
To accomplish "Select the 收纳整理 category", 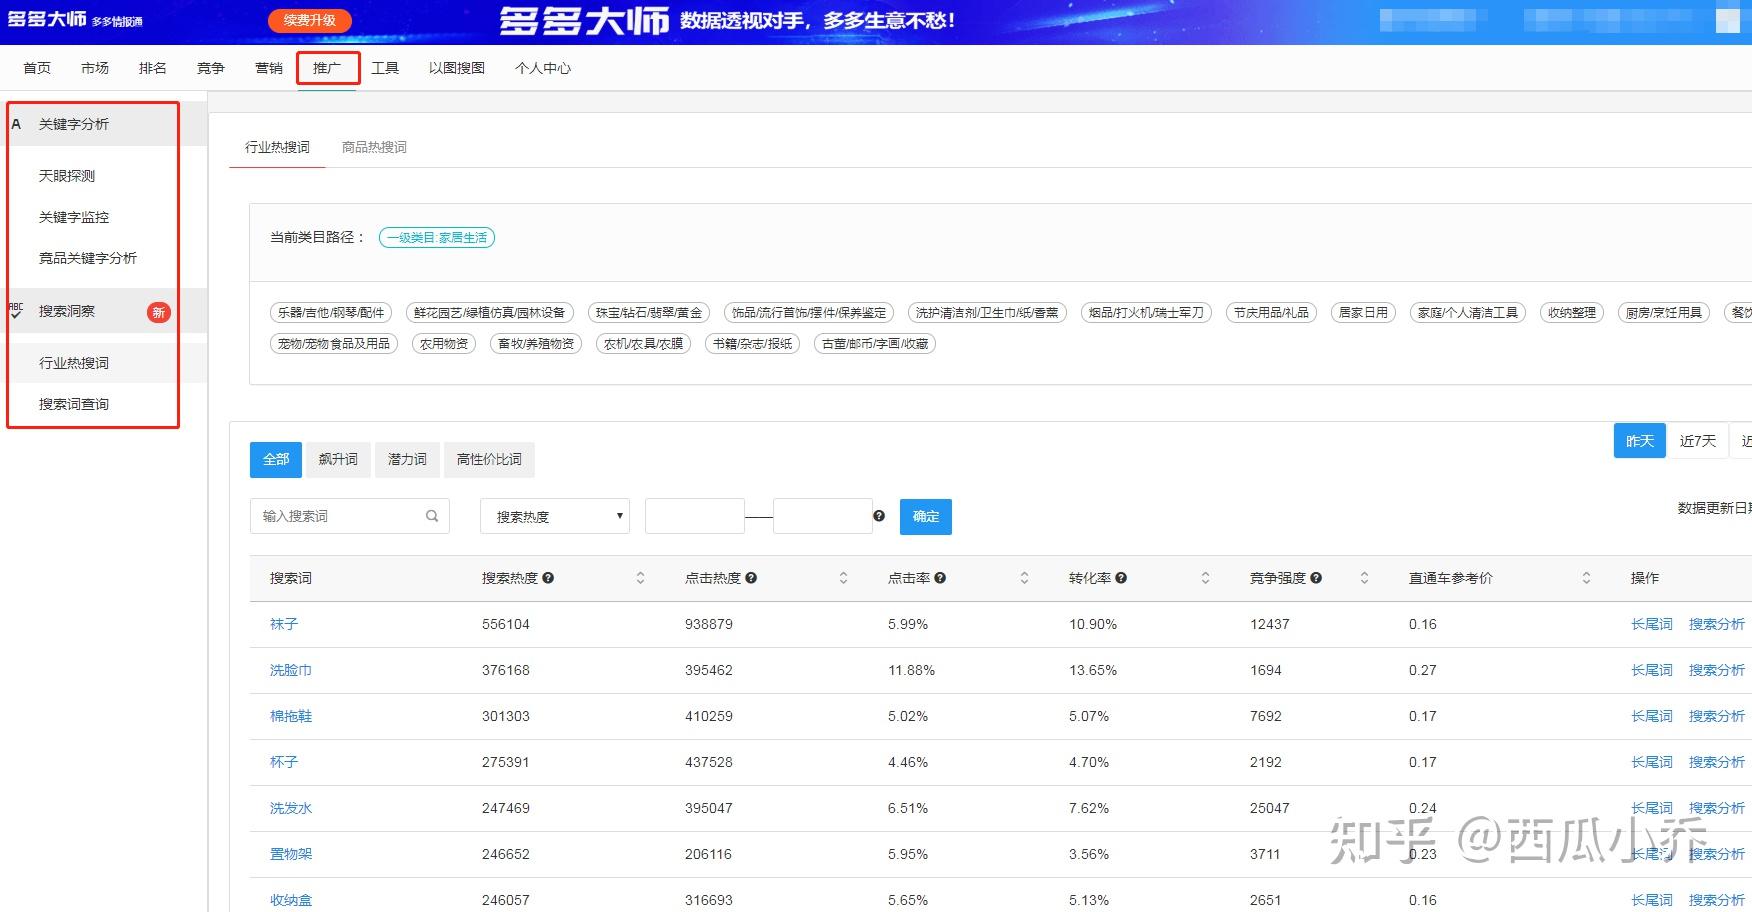I will click(x=1572, y=313).
